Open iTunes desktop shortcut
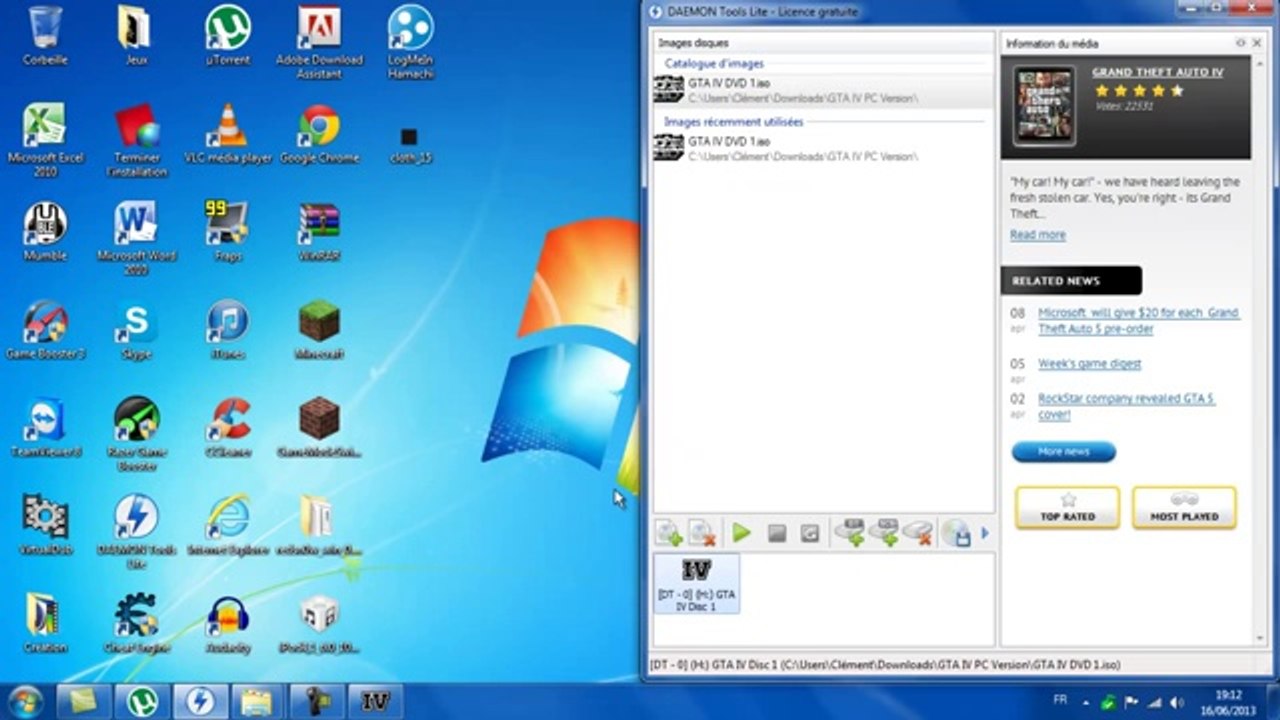The height and width of the screenshot is (720, 1280). pos(228,329)
